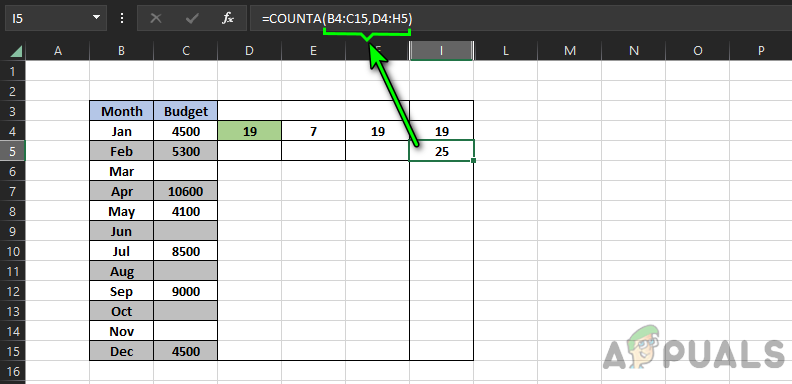This screenshot has width=792, height=384.
Task: Open the Insert Function fx dialog
Action: [x=228, y=18]
